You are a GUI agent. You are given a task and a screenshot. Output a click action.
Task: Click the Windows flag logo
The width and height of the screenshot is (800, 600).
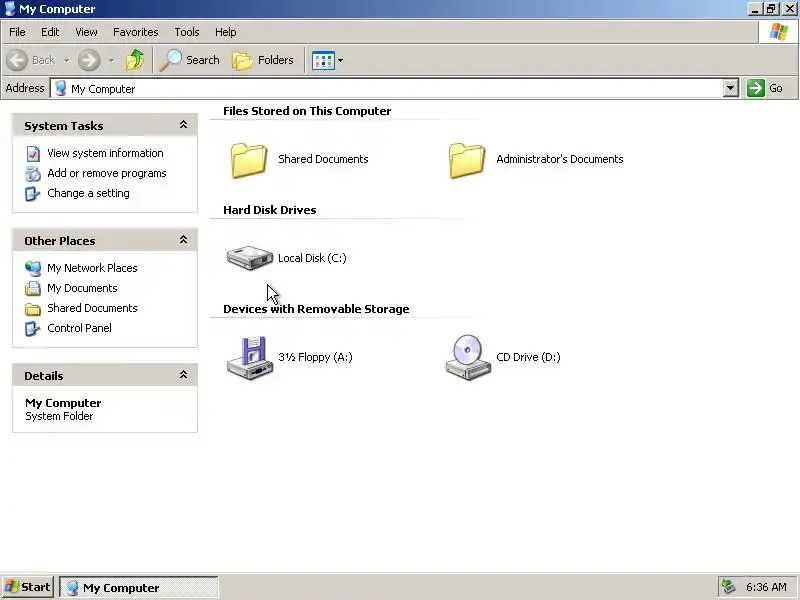click(779, 32)
